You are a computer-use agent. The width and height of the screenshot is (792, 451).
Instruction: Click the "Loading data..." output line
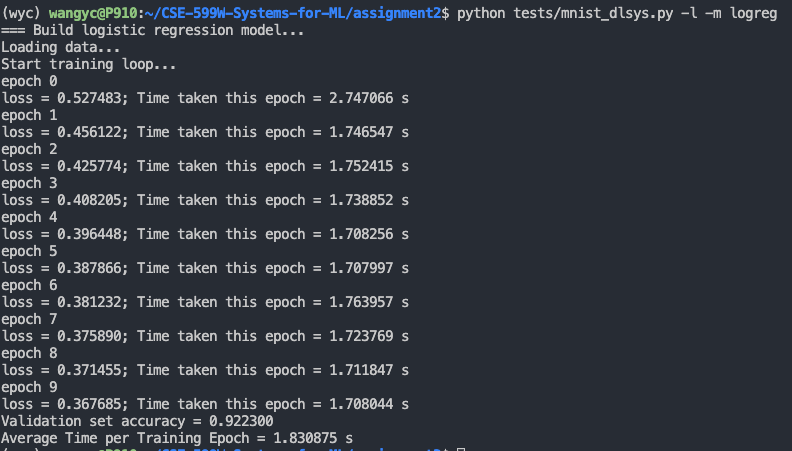click(x=60, y=47)
